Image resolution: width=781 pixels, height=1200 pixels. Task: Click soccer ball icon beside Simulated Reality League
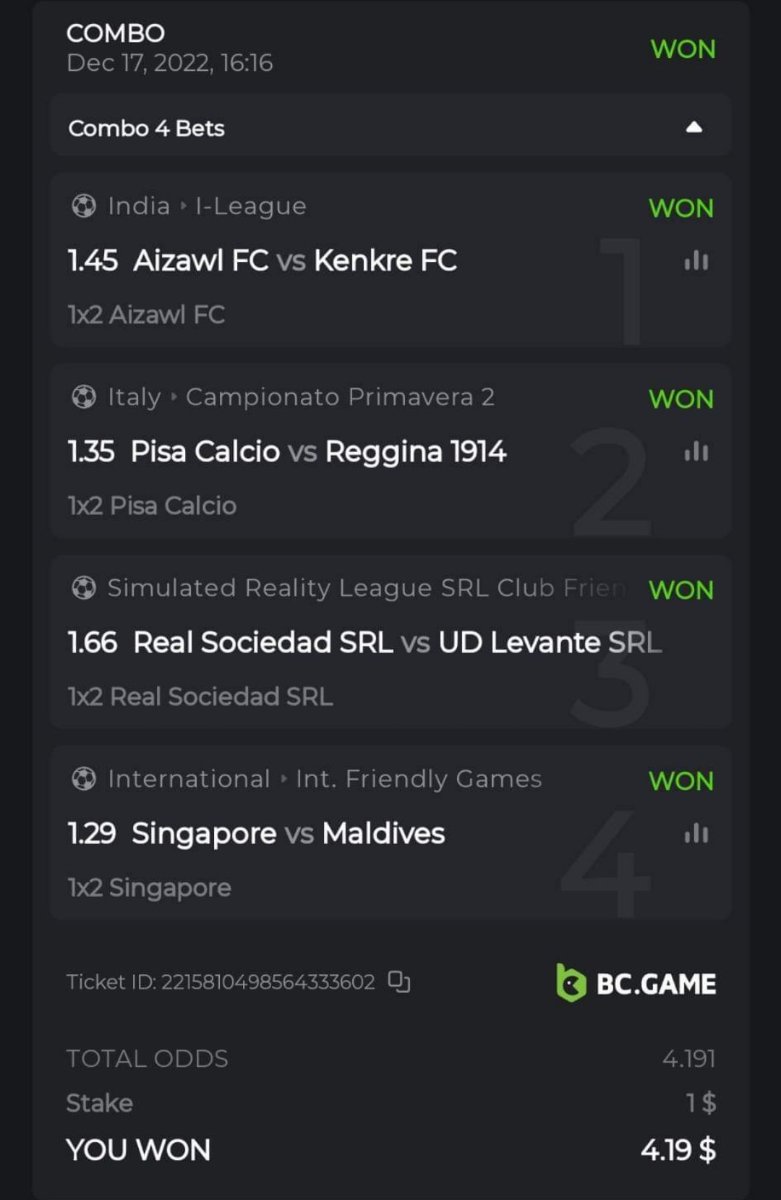pyautogui.click(x=84, y=588)
